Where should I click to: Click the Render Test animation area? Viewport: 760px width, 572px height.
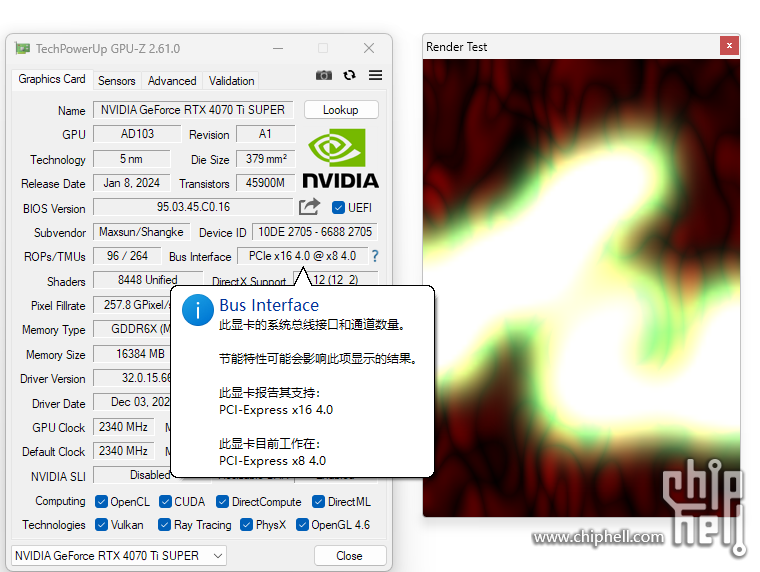click(581, 288)
